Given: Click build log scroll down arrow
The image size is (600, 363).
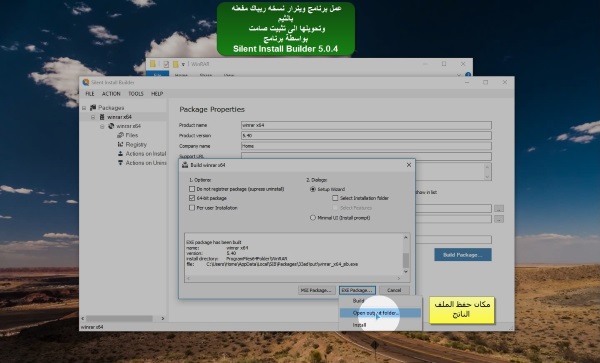Looking at the screenshot, I should coord(406,271).
